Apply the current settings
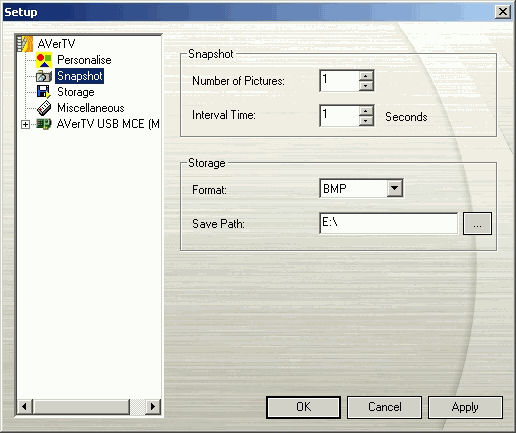This screenshot has height=433, width=516. (x=465, y=407)
